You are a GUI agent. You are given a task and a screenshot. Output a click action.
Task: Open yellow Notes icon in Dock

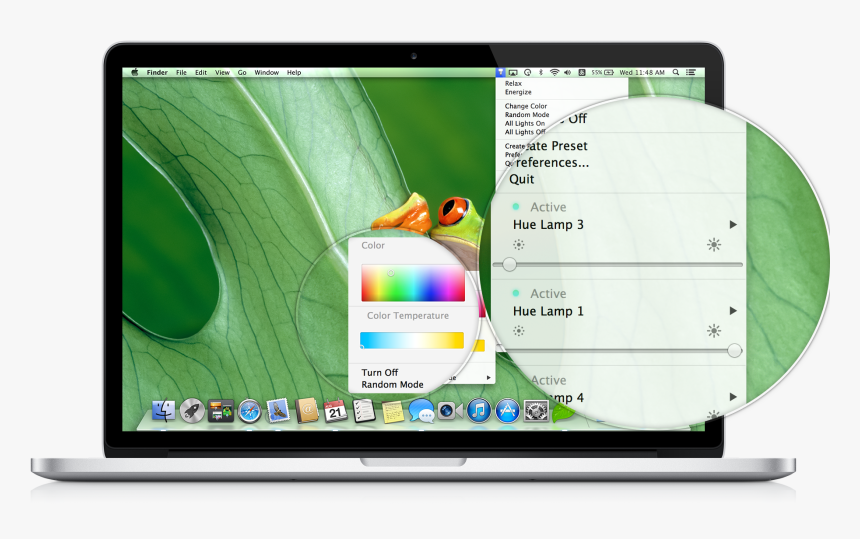(393, 411)
